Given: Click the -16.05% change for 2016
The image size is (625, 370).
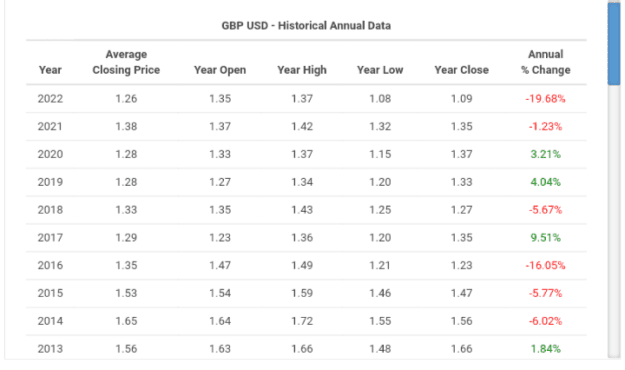Looking at the screenshot, I should 545,266.
